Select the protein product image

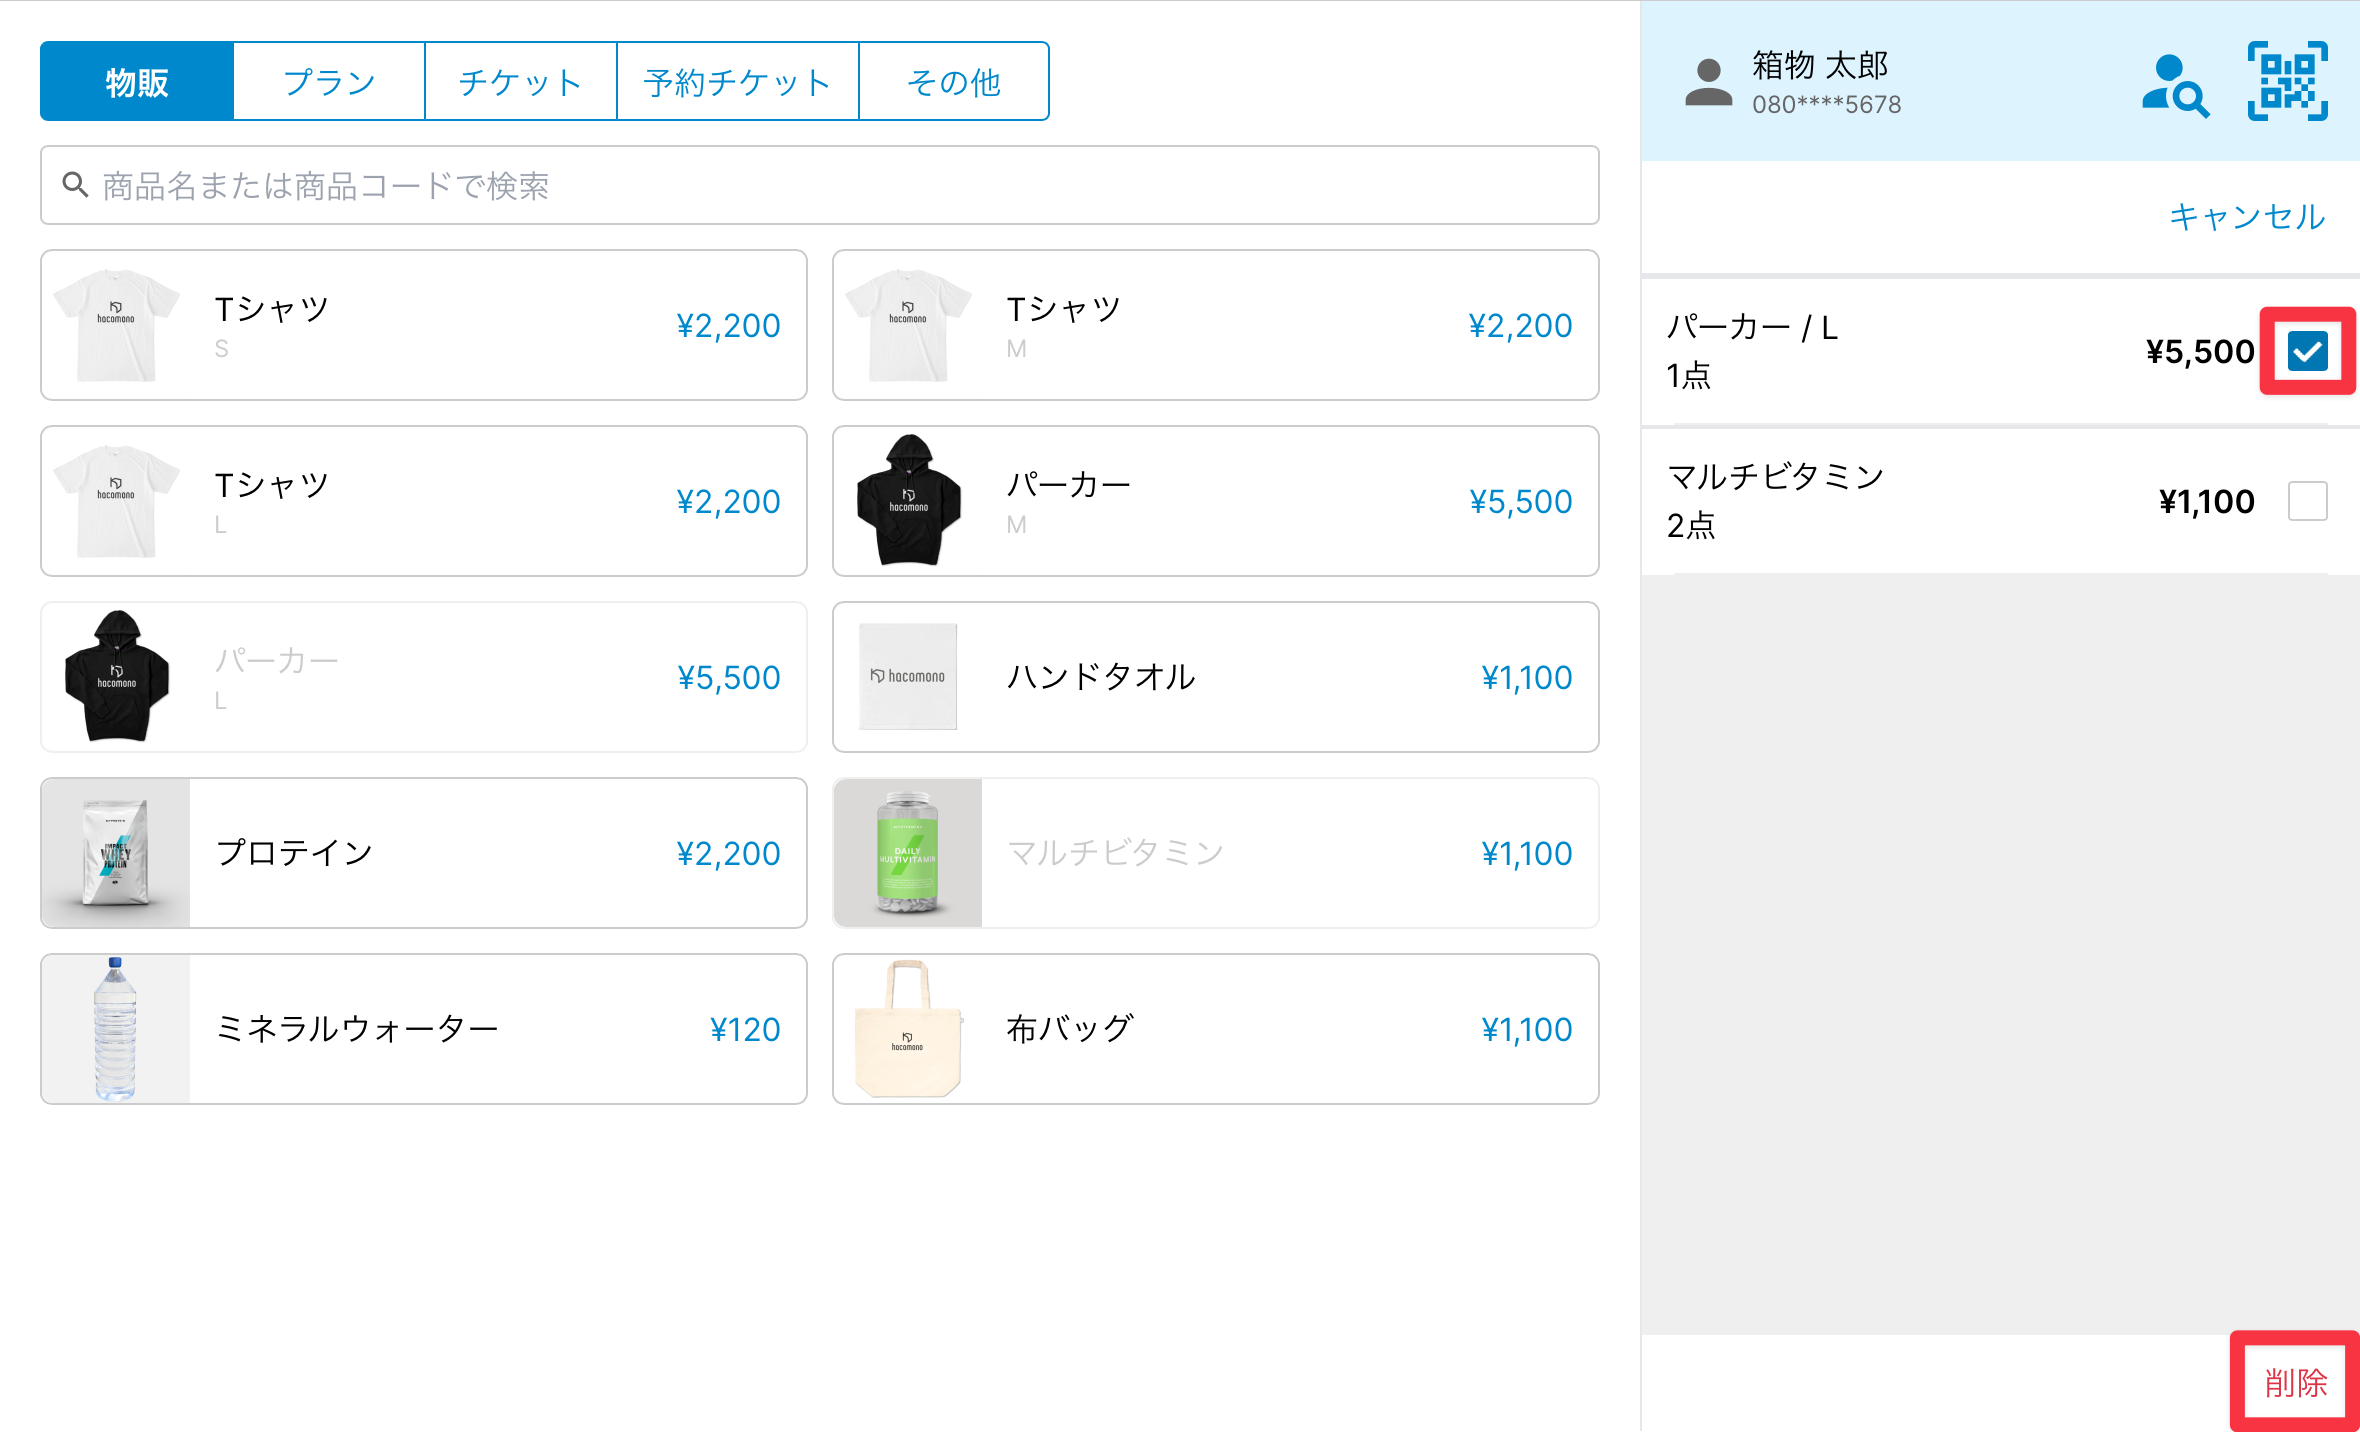[x=116, y=853]
